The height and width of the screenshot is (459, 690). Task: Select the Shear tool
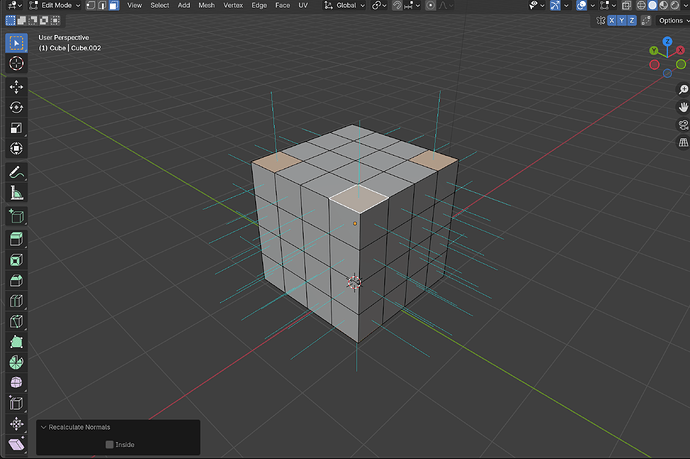(16, 444)
